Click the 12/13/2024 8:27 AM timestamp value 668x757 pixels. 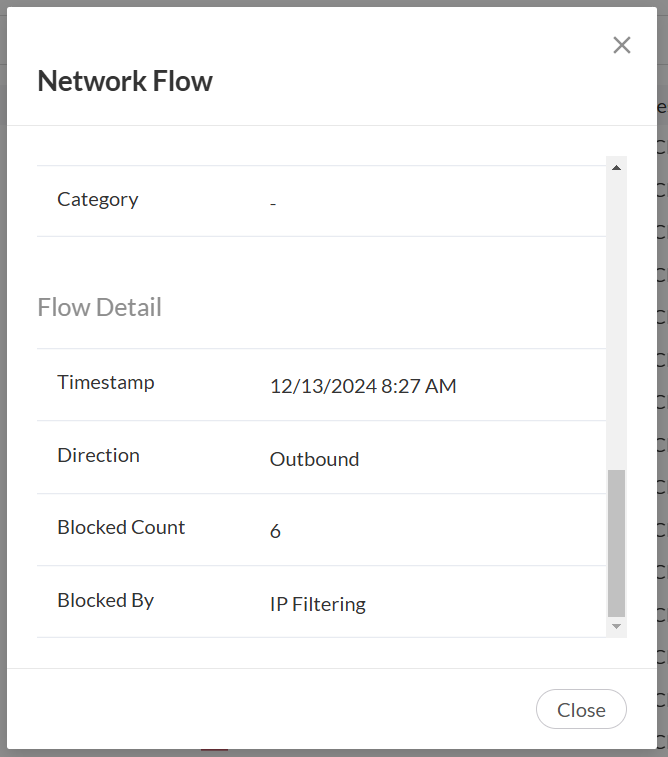pyautogui.click(x=363, y=386)
